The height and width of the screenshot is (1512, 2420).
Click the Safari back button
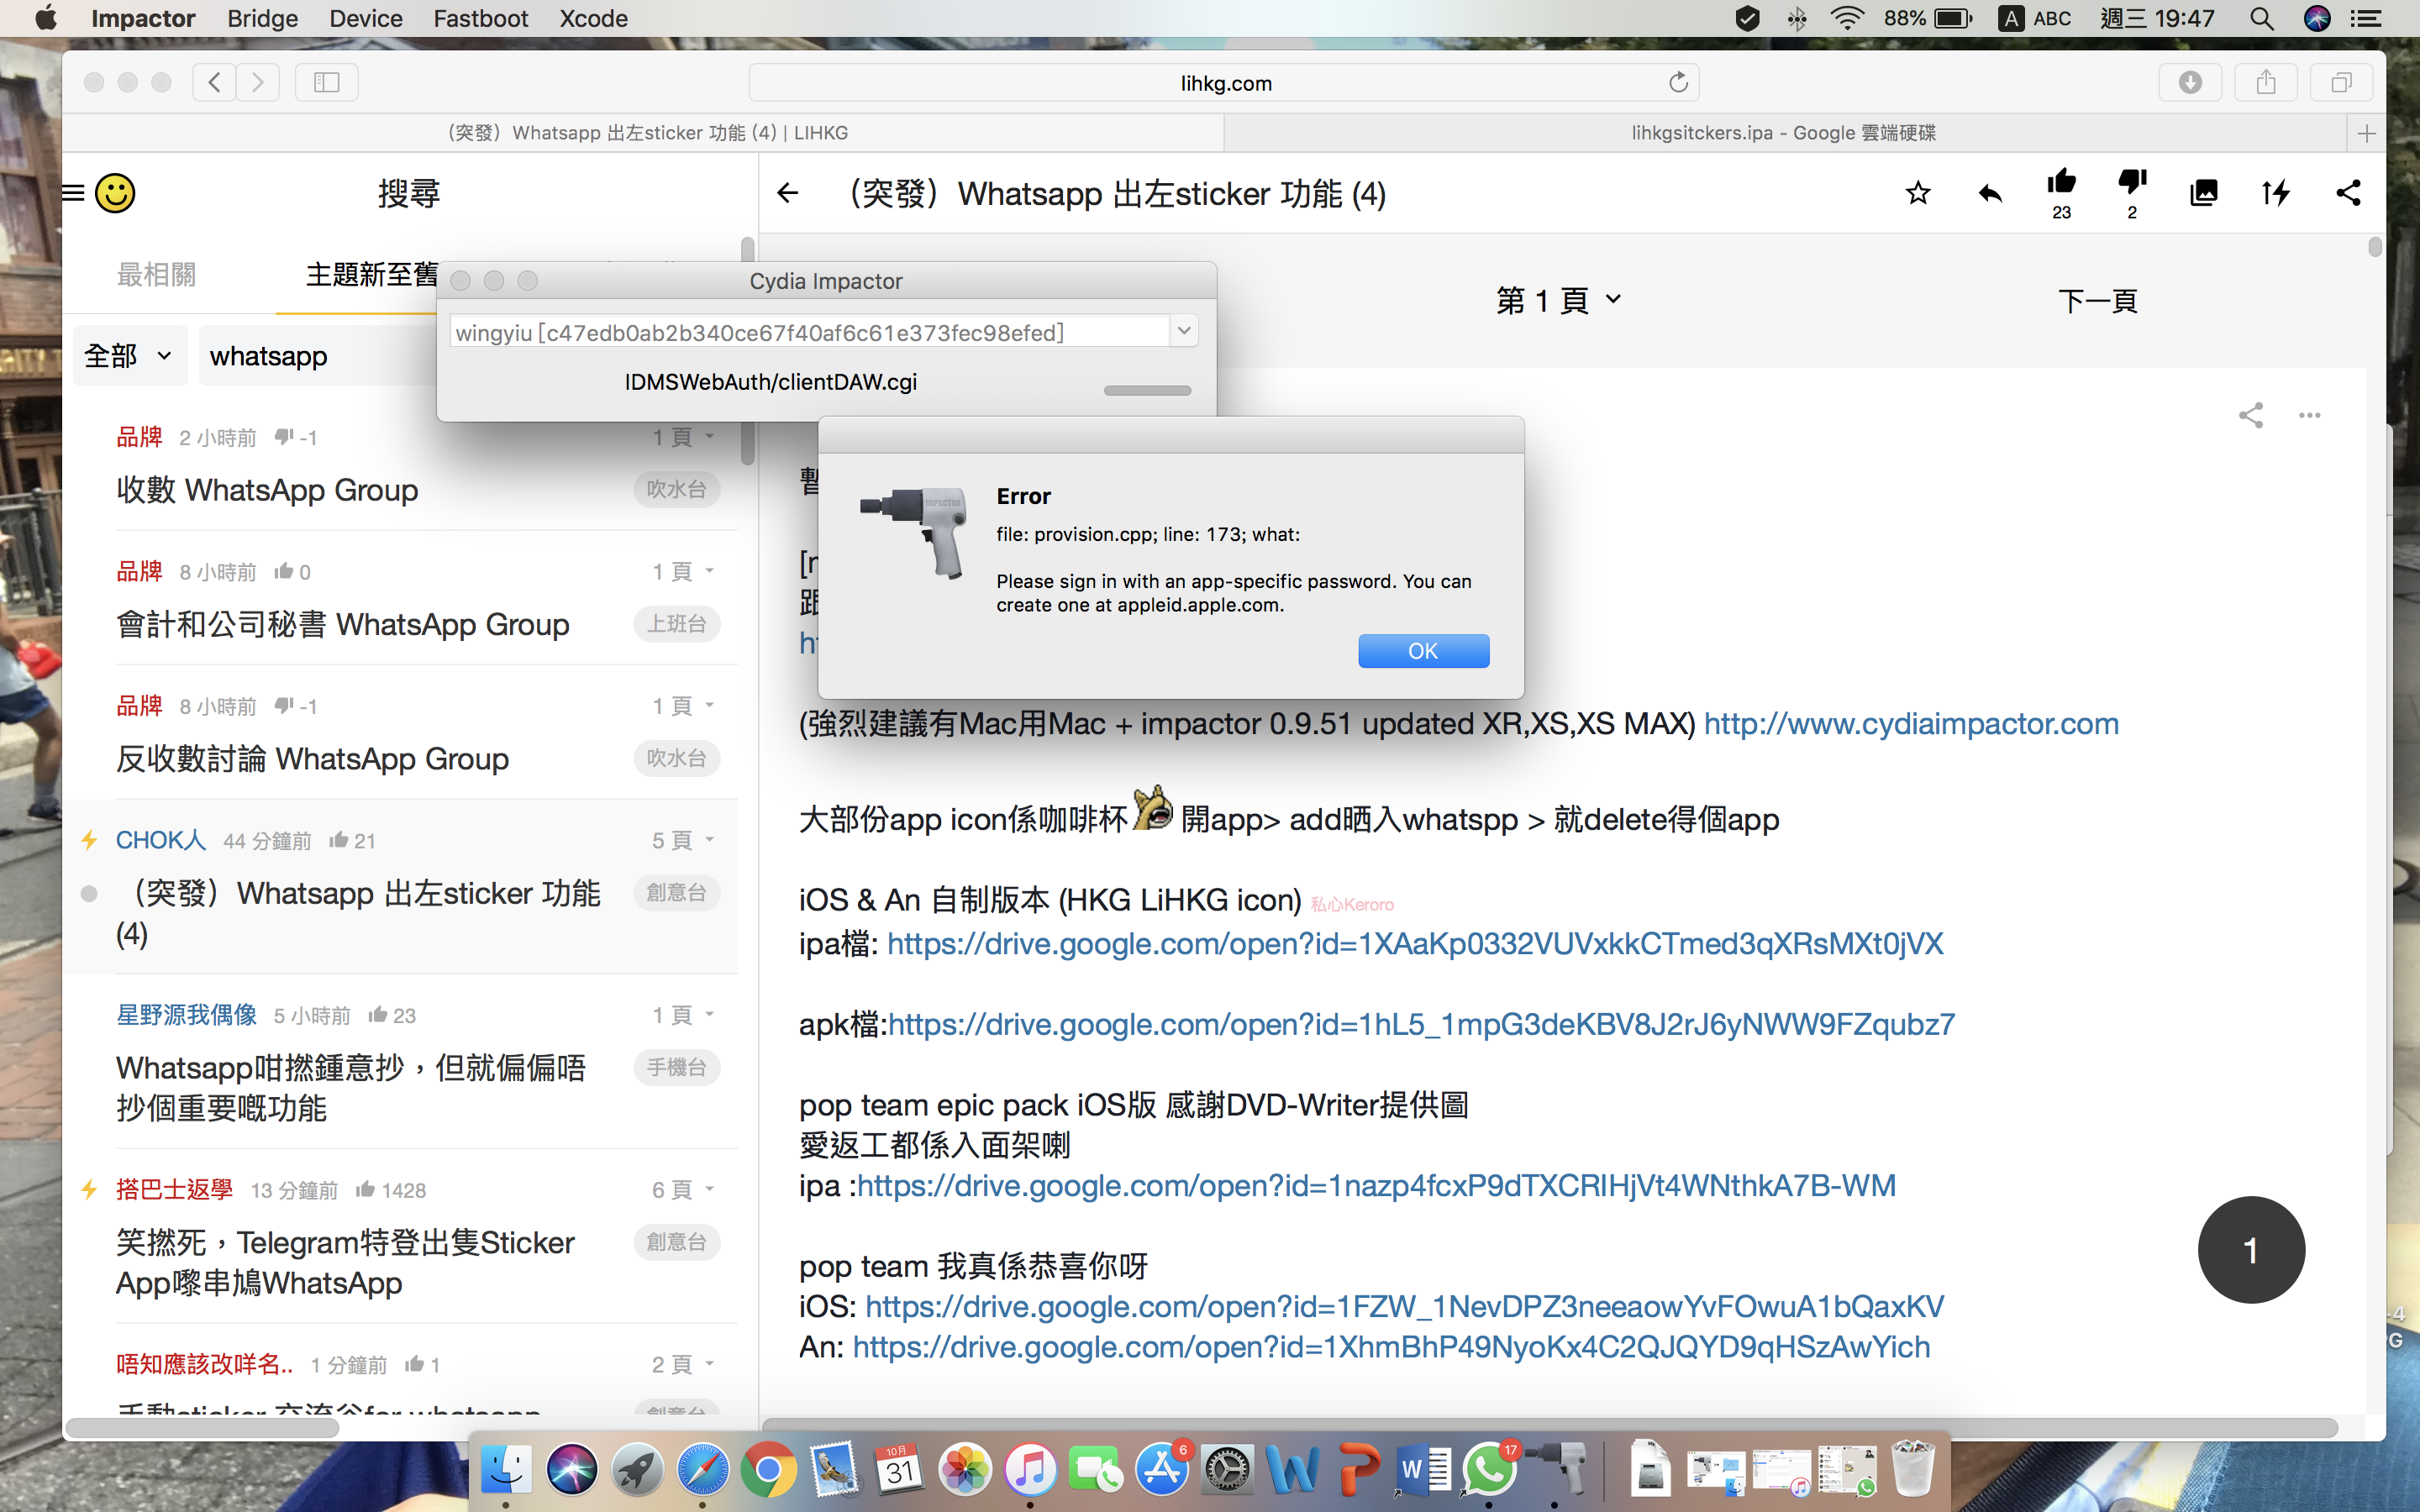click(x=214, y=82)
